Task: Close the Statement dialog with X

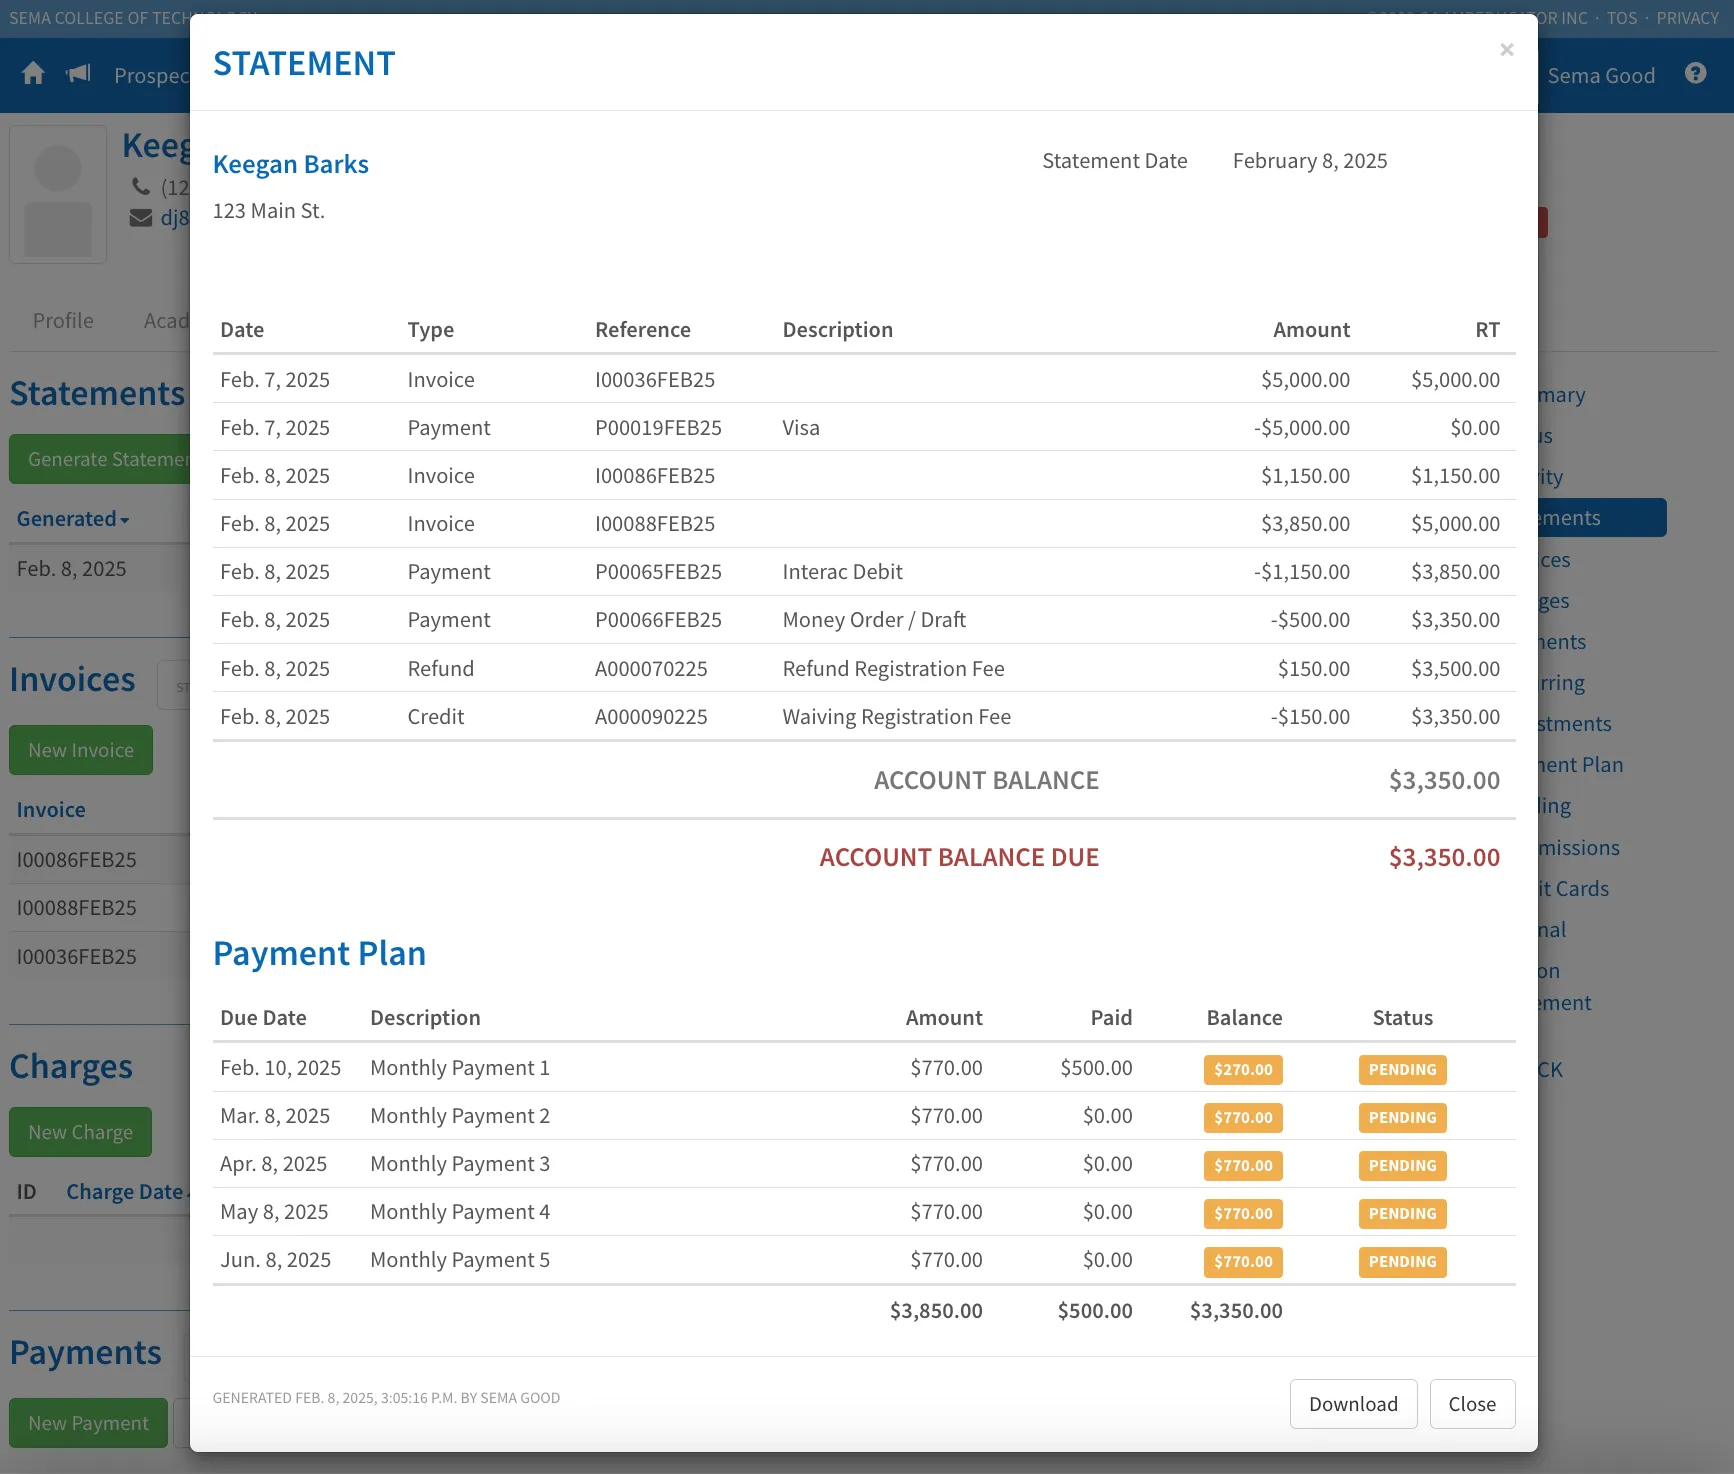Action: click(x=1506, y=49)
